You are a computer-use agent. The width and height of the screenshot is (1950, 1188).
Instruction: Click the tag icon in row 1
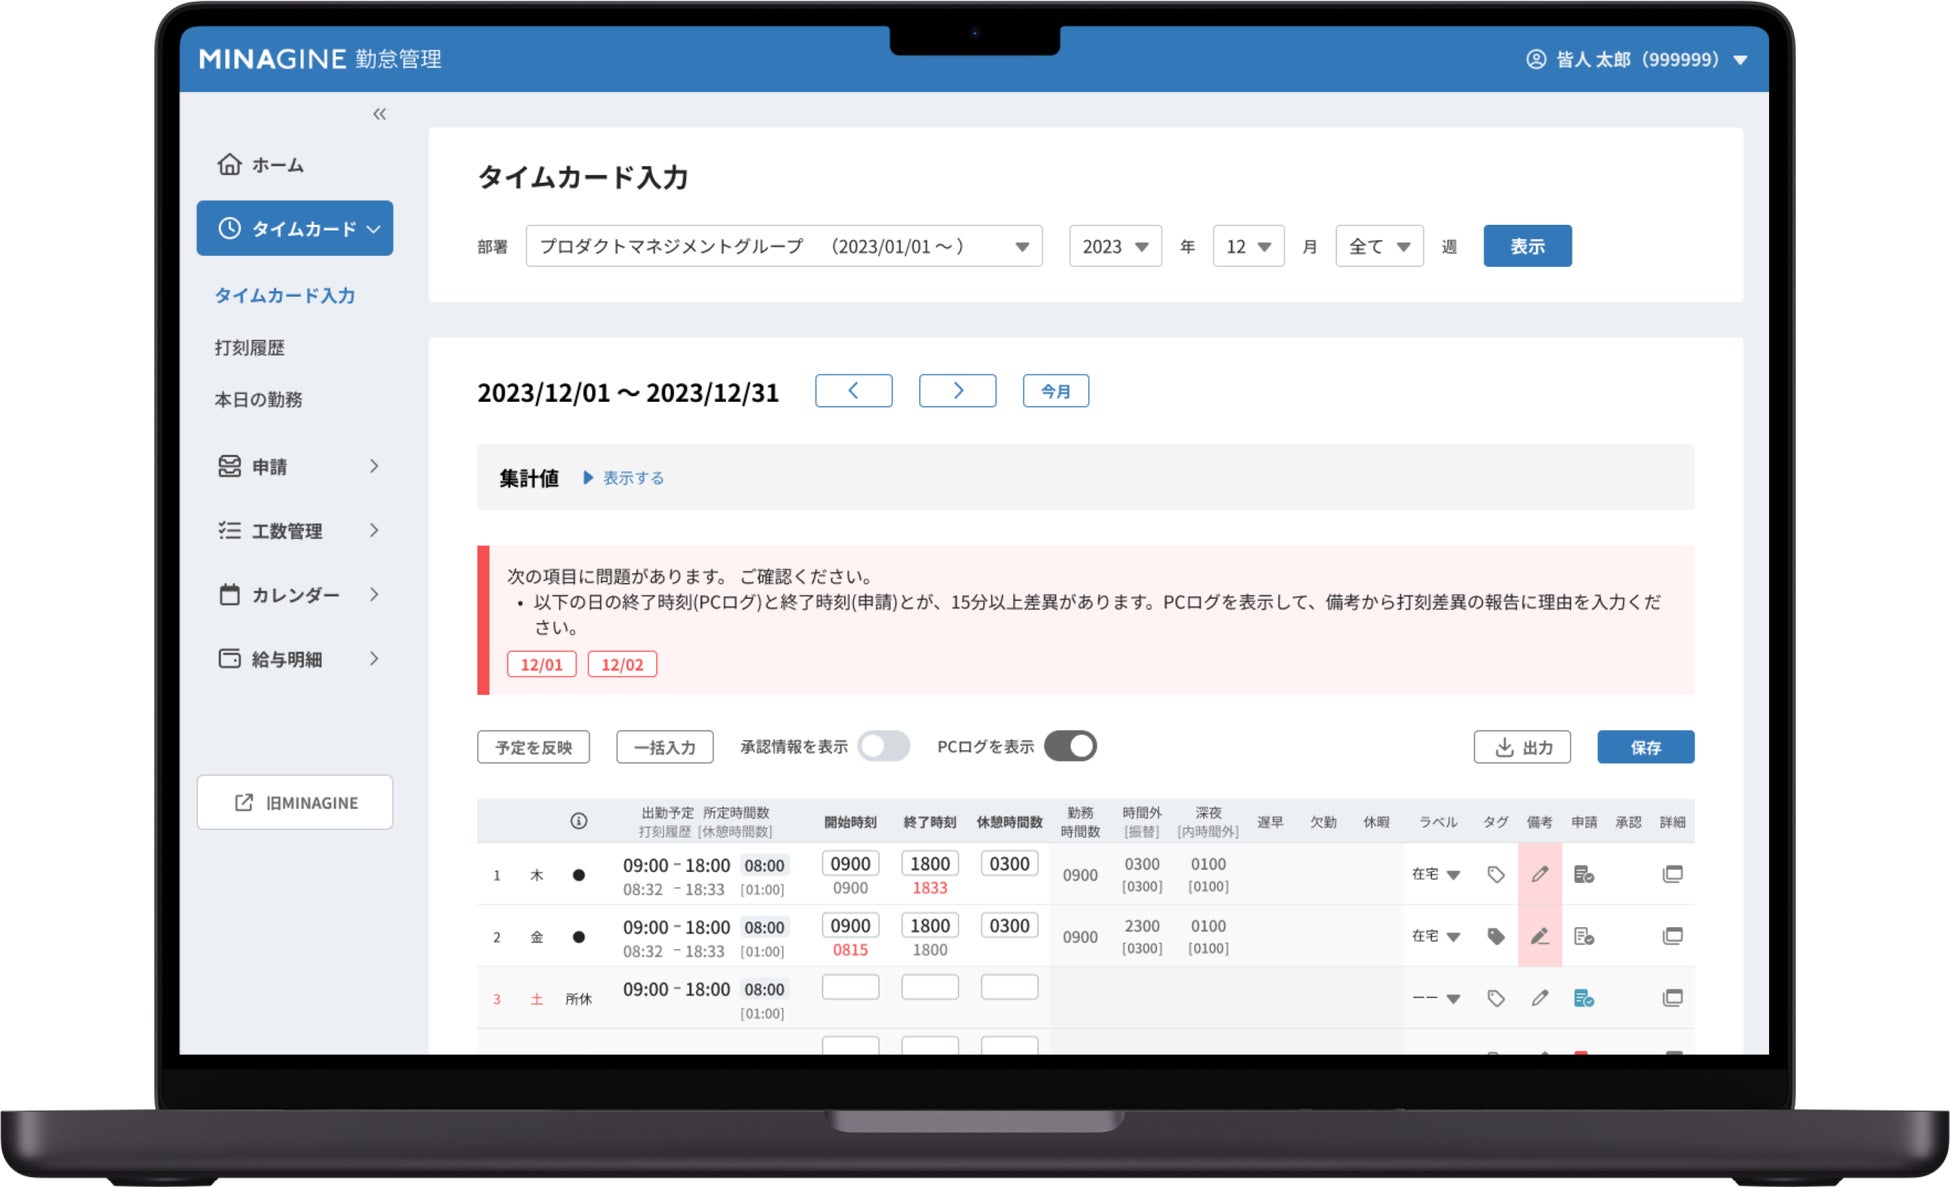pos(1495,875)
